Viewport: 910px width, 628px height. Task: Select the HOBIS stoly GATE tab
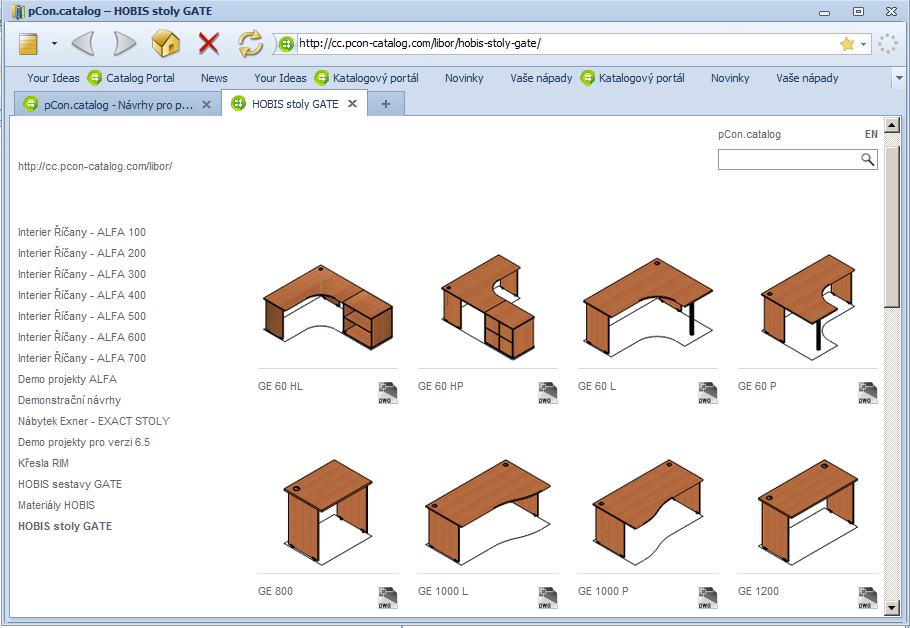295,104
